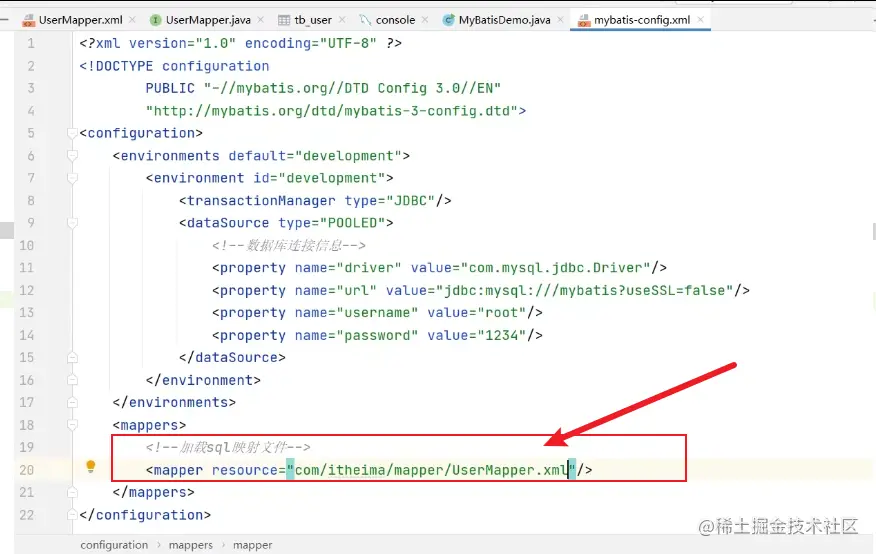Click the jdbc:mysql:///mybatis?useSSL=false value

point(584,290)
